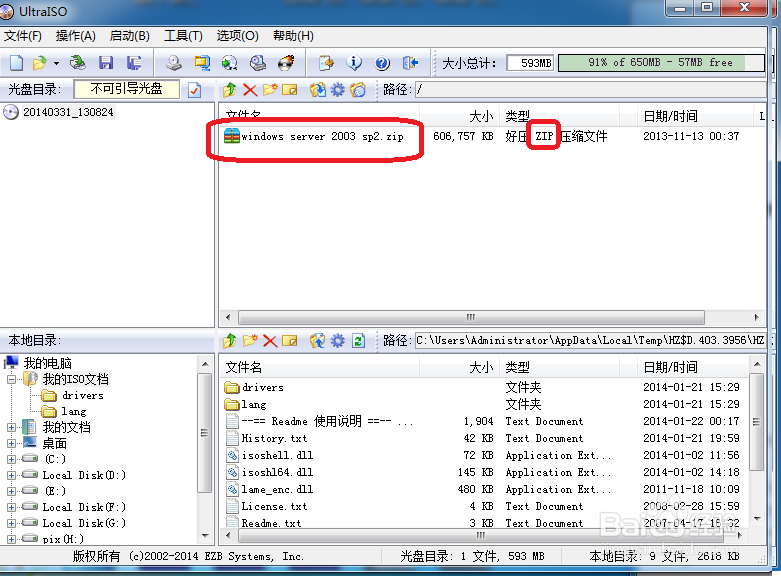The width and height of the screenshot is (781, 576).
Task: Open the gear settings icon in disc pane
Action: tap(338, 90)
